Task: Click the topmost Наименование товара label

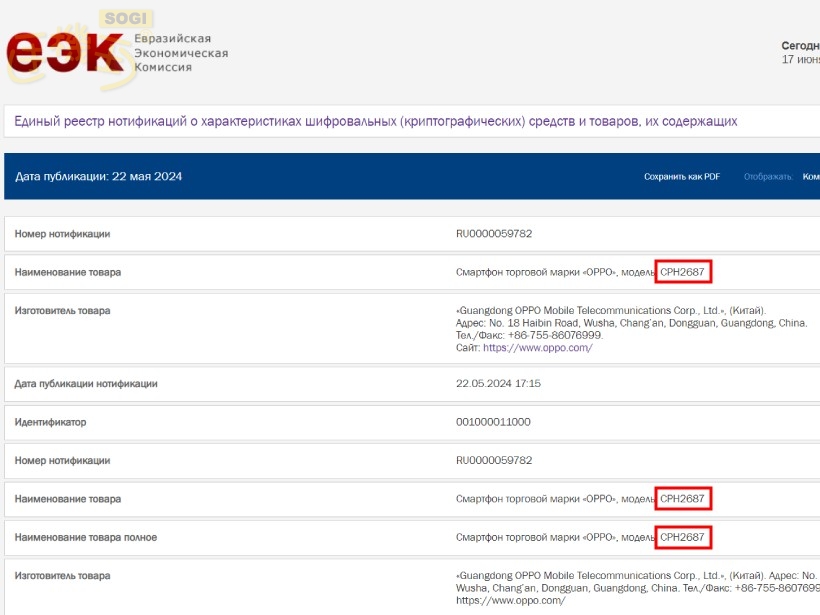Action: point(68,272)
